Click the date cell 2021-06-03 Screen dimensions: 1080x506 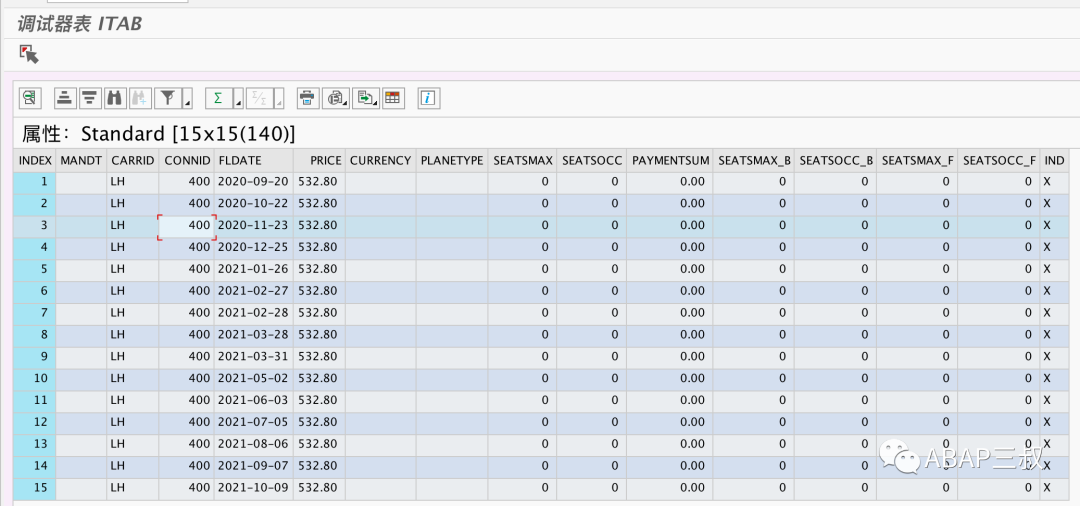253,400
